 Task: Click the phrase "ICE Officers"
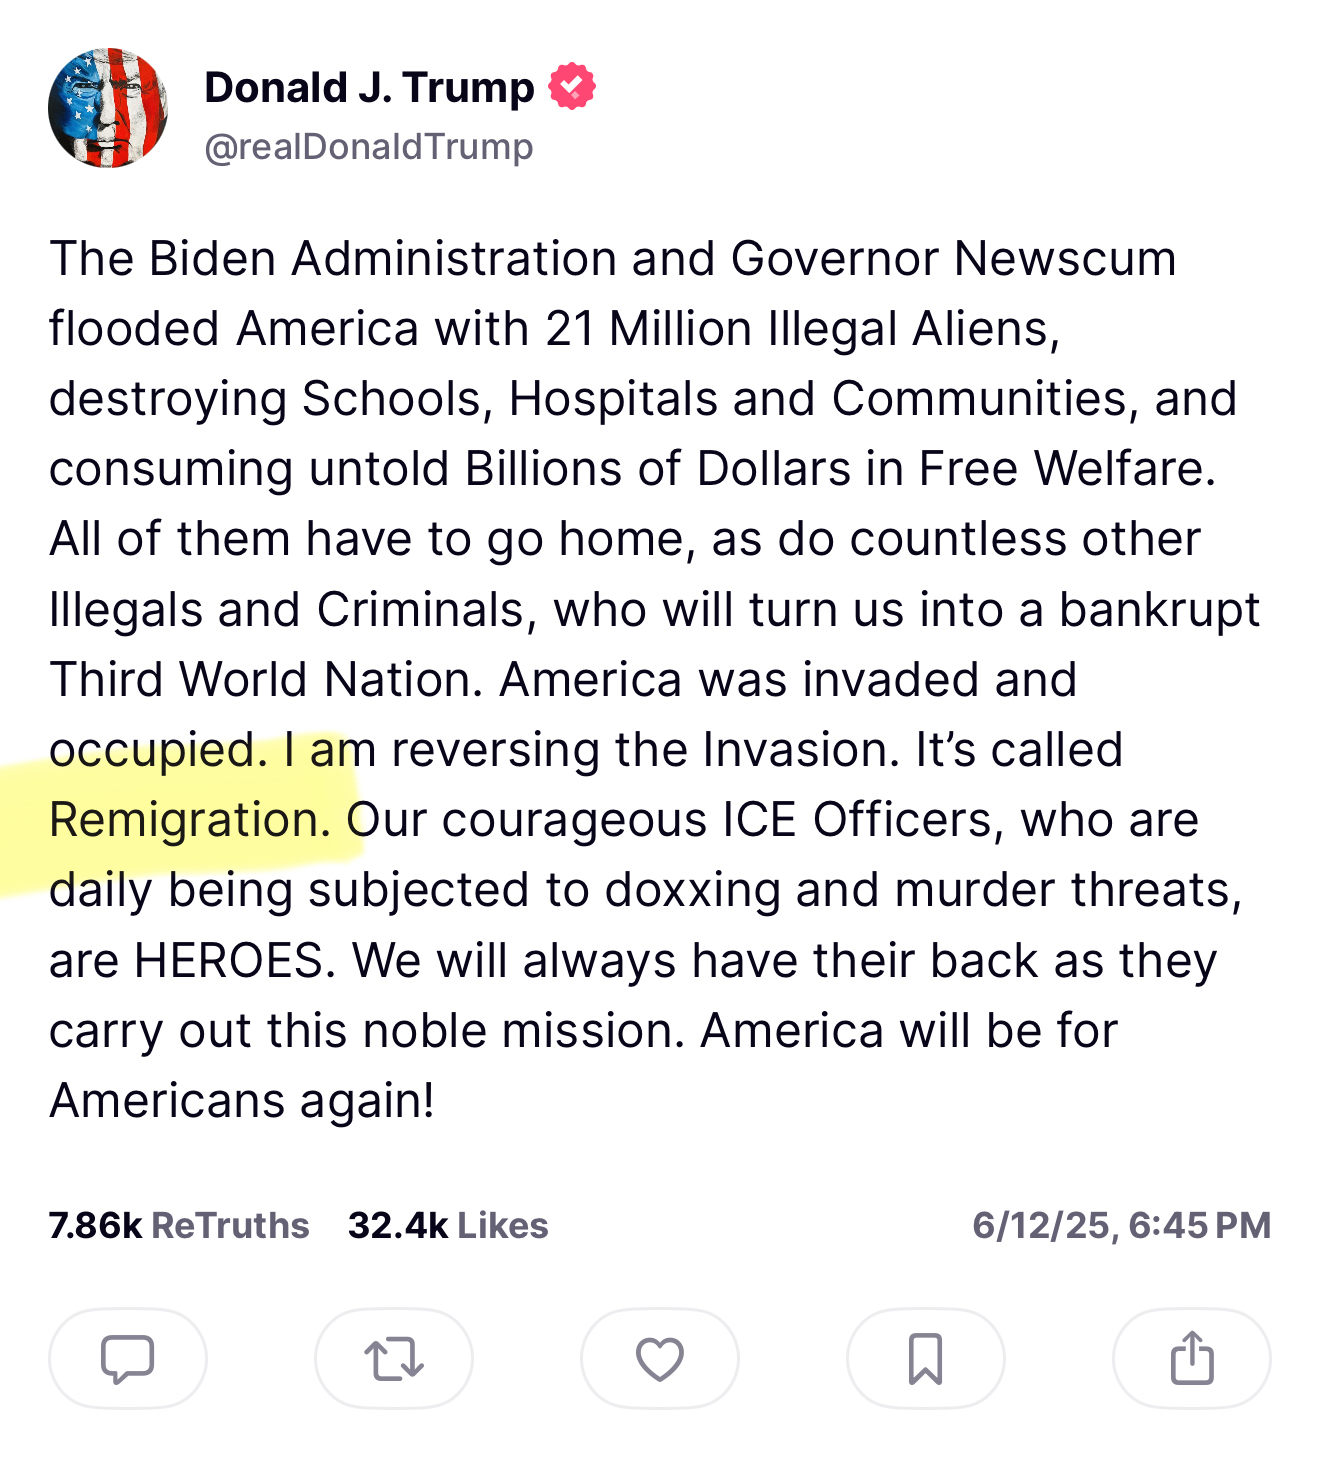(863, 820)
